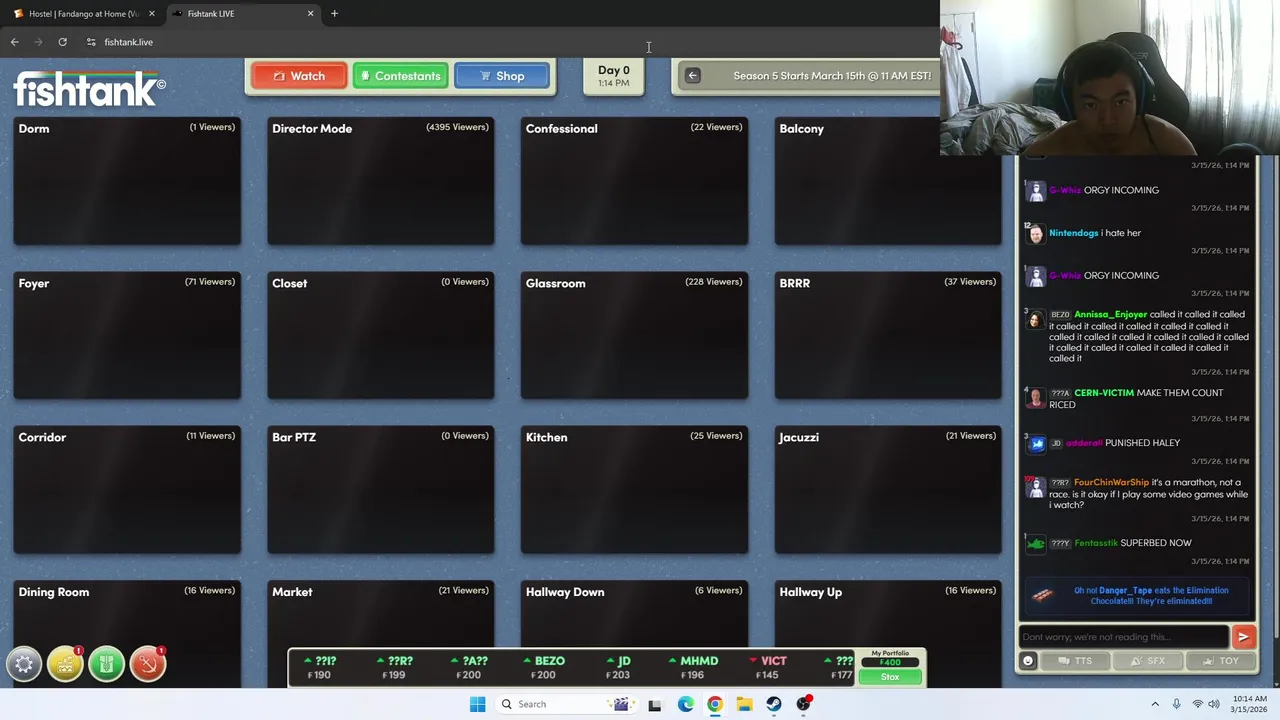Send the chat message with arrow button
The width and height of the screenshot is (1280, 720).
click(x=1243, y=637)
